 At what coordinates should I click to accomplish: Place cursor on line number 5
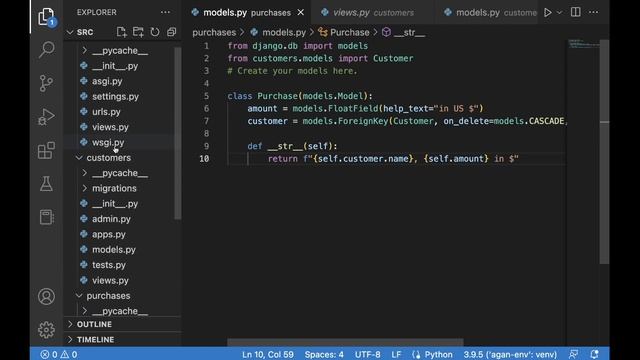click(206, 96)
